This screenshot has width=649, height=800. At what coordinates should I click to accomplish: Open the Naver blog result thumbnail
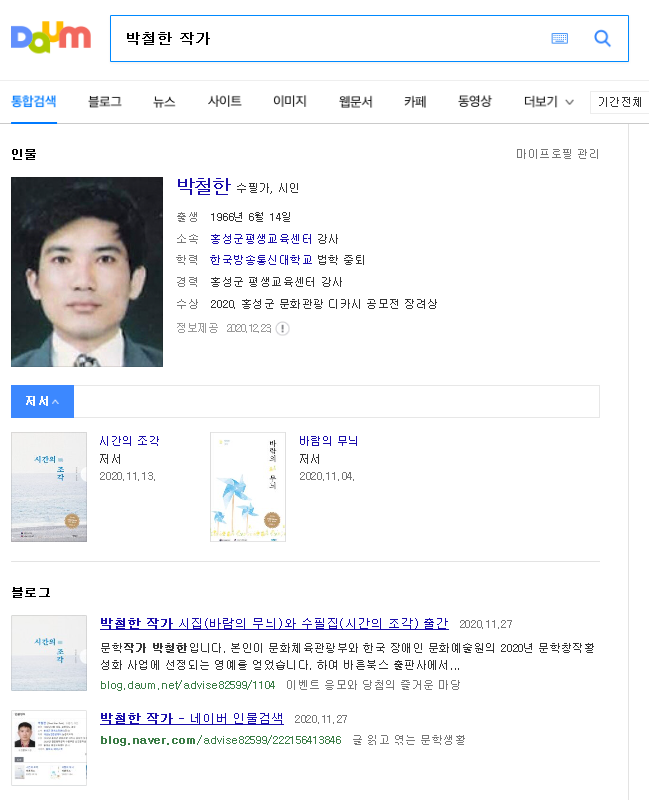coord(48,748)
